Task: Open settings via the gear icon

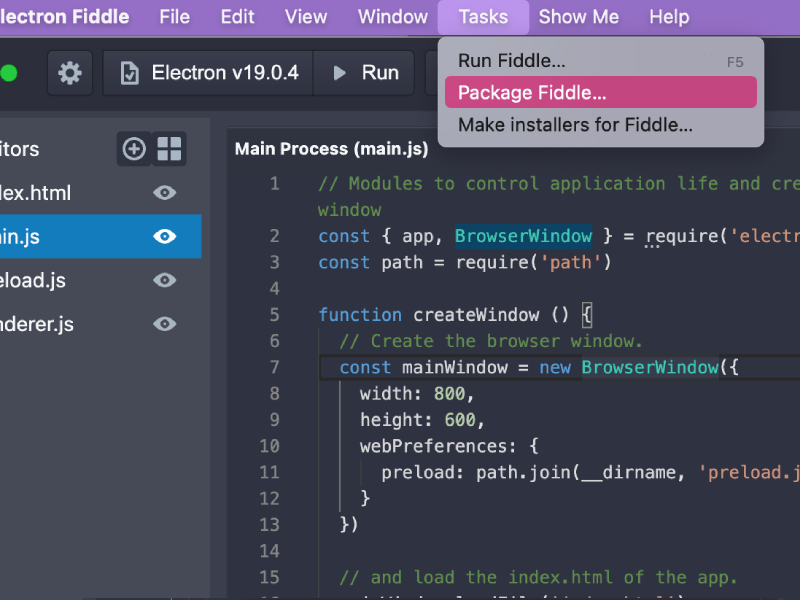Action: (x=69, y=73)
